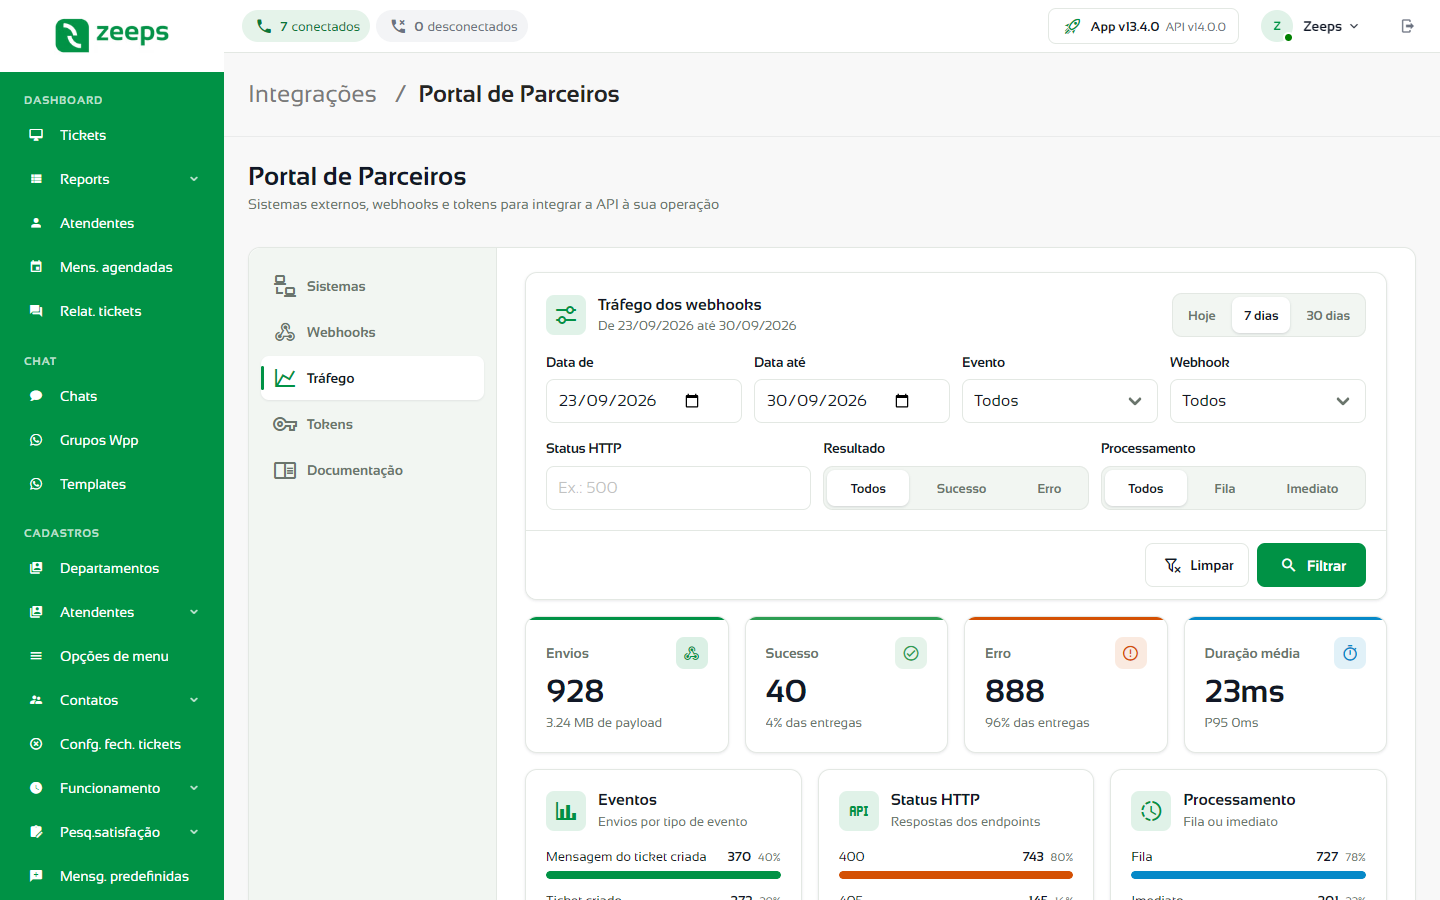The height and width of the screenshot is (900, 1440).
Task: Click the Status HTTP API icon
Action: click(x=858, y=811)
